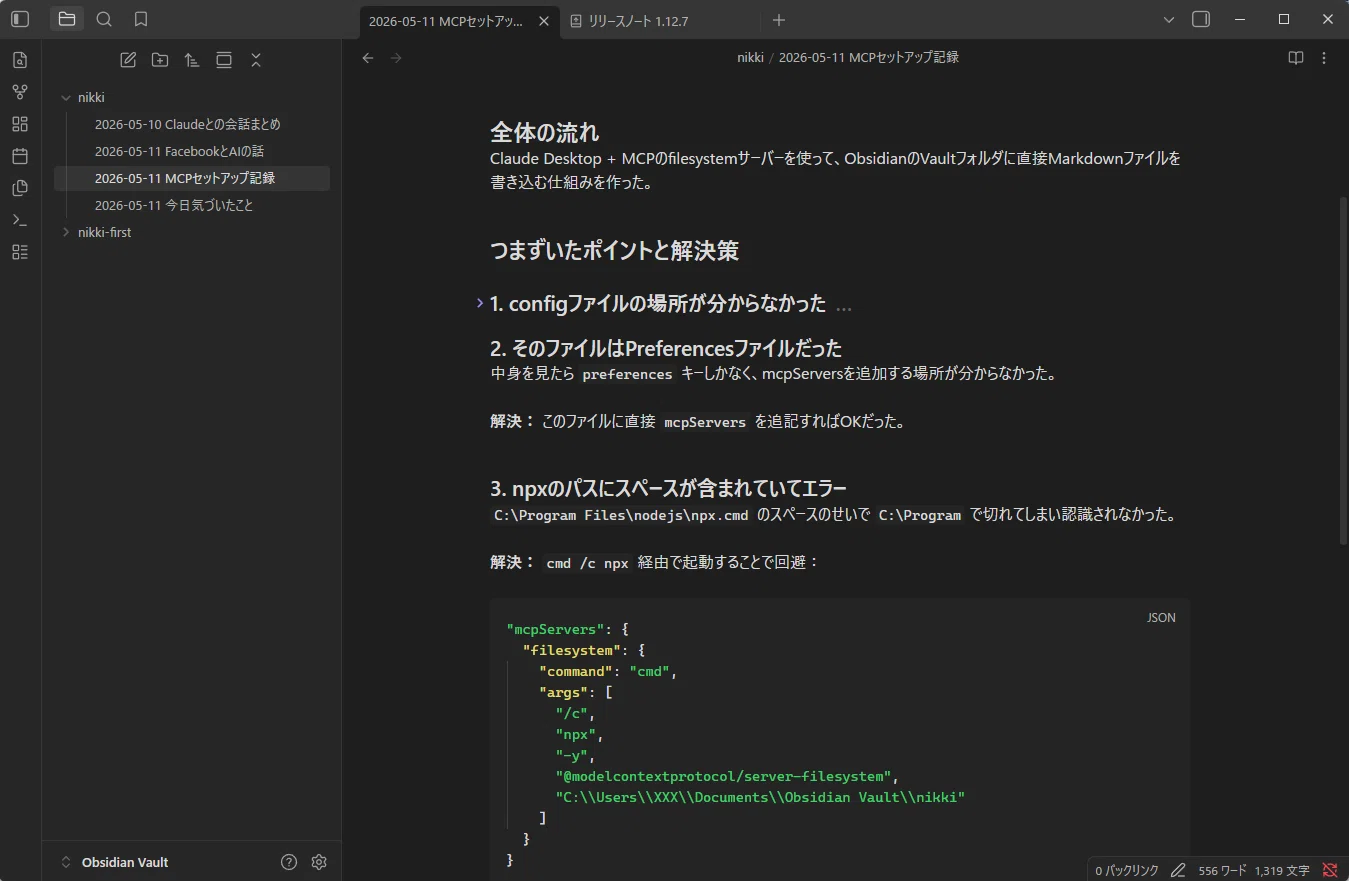Open command palette terminal icon
Image resolution: width=1349 pixels, height=881 pixels.
(20, 220)
